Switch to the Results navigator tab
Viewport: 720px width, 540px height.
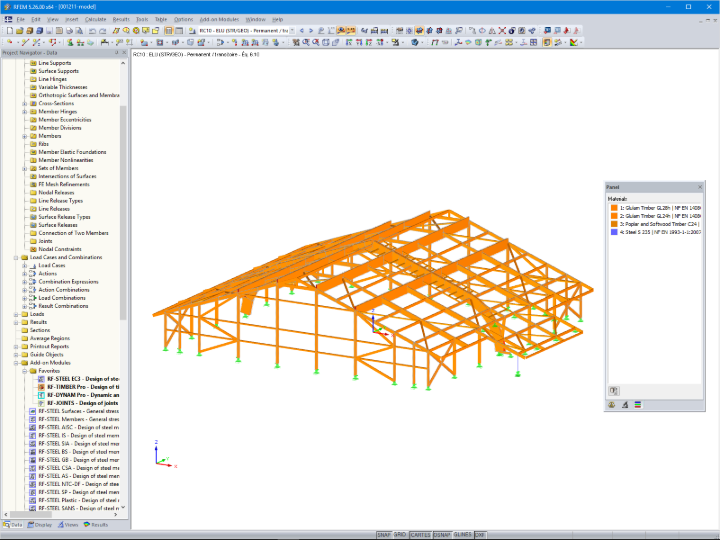click(96, 525)
